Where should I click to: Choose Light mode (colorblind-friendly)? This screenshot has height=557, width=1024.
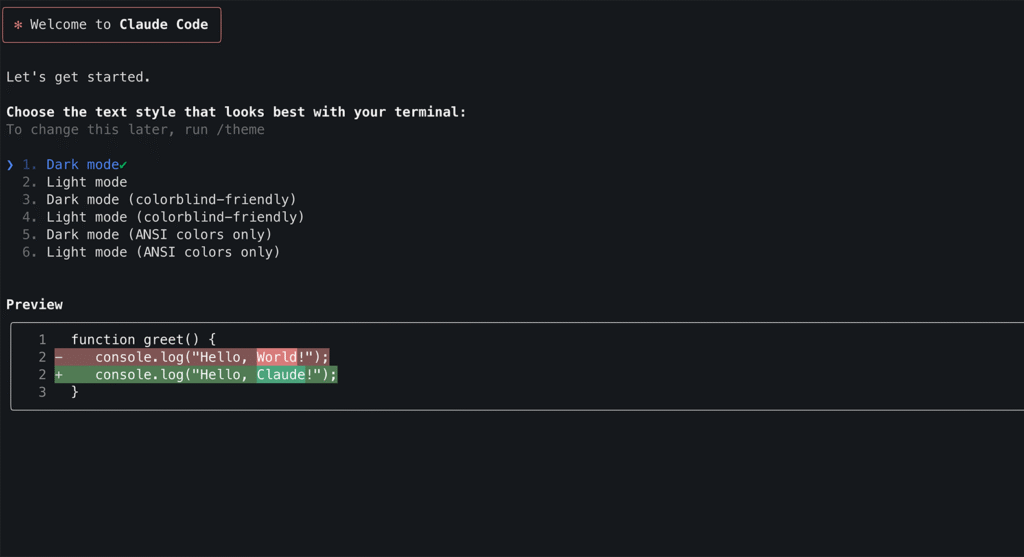click(x=175, y=217)
